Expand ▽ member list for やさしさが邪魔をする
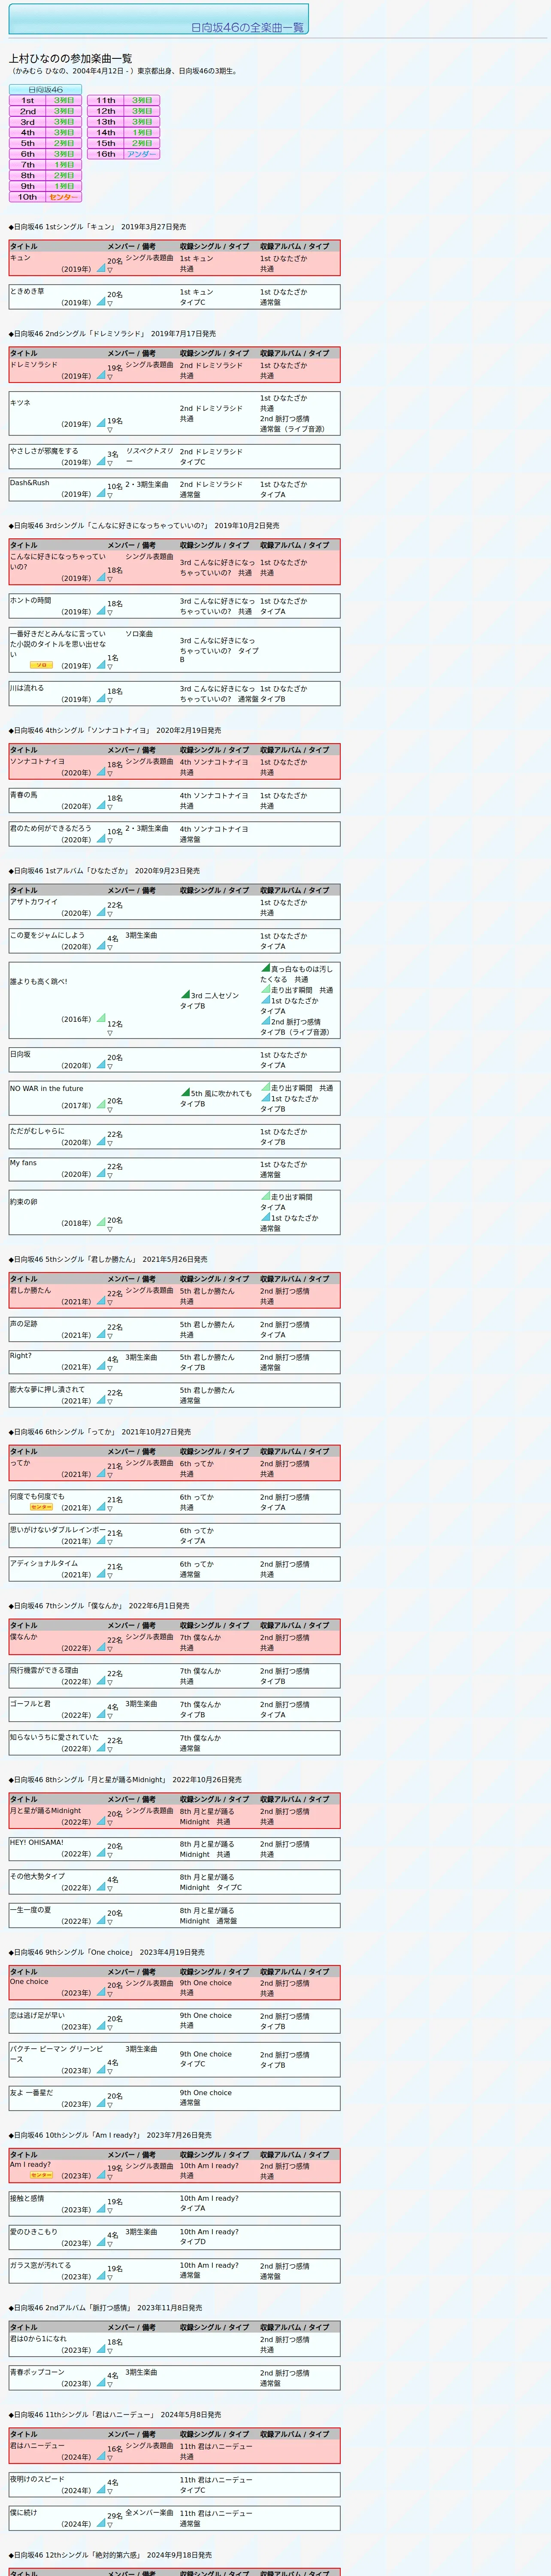The width and height of the screenshot is (551, 2576). [110, 463]
